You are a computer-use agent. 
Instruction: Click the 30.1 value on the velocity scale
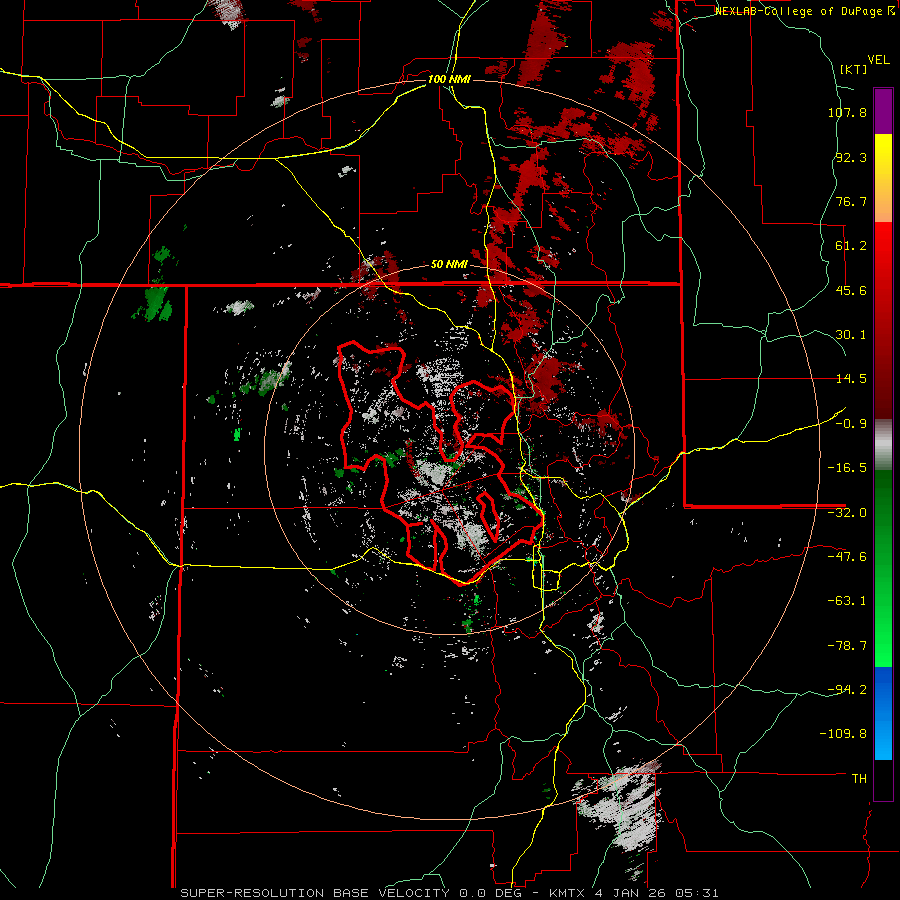pyautogui.click(x=851, y=335)
